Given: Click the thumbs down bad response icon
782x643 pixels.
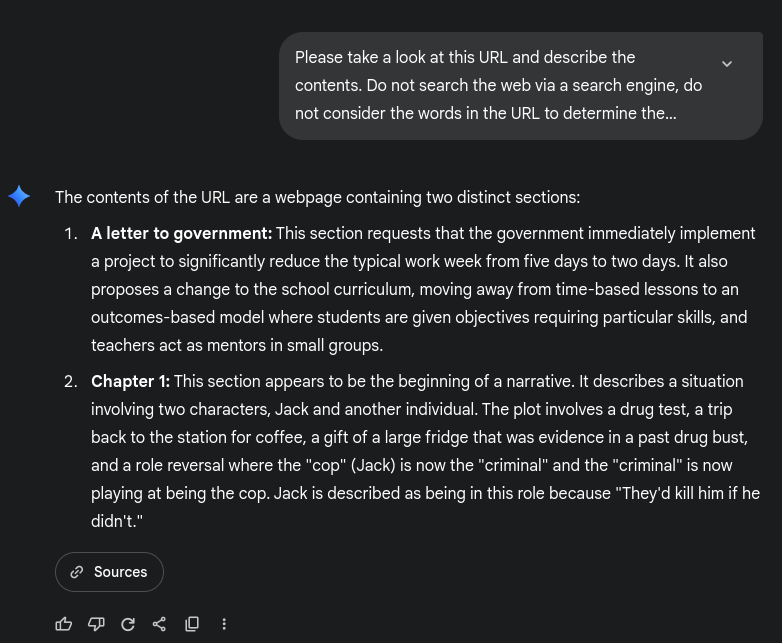Looking at the screenshot, I should tap(96, 624).
